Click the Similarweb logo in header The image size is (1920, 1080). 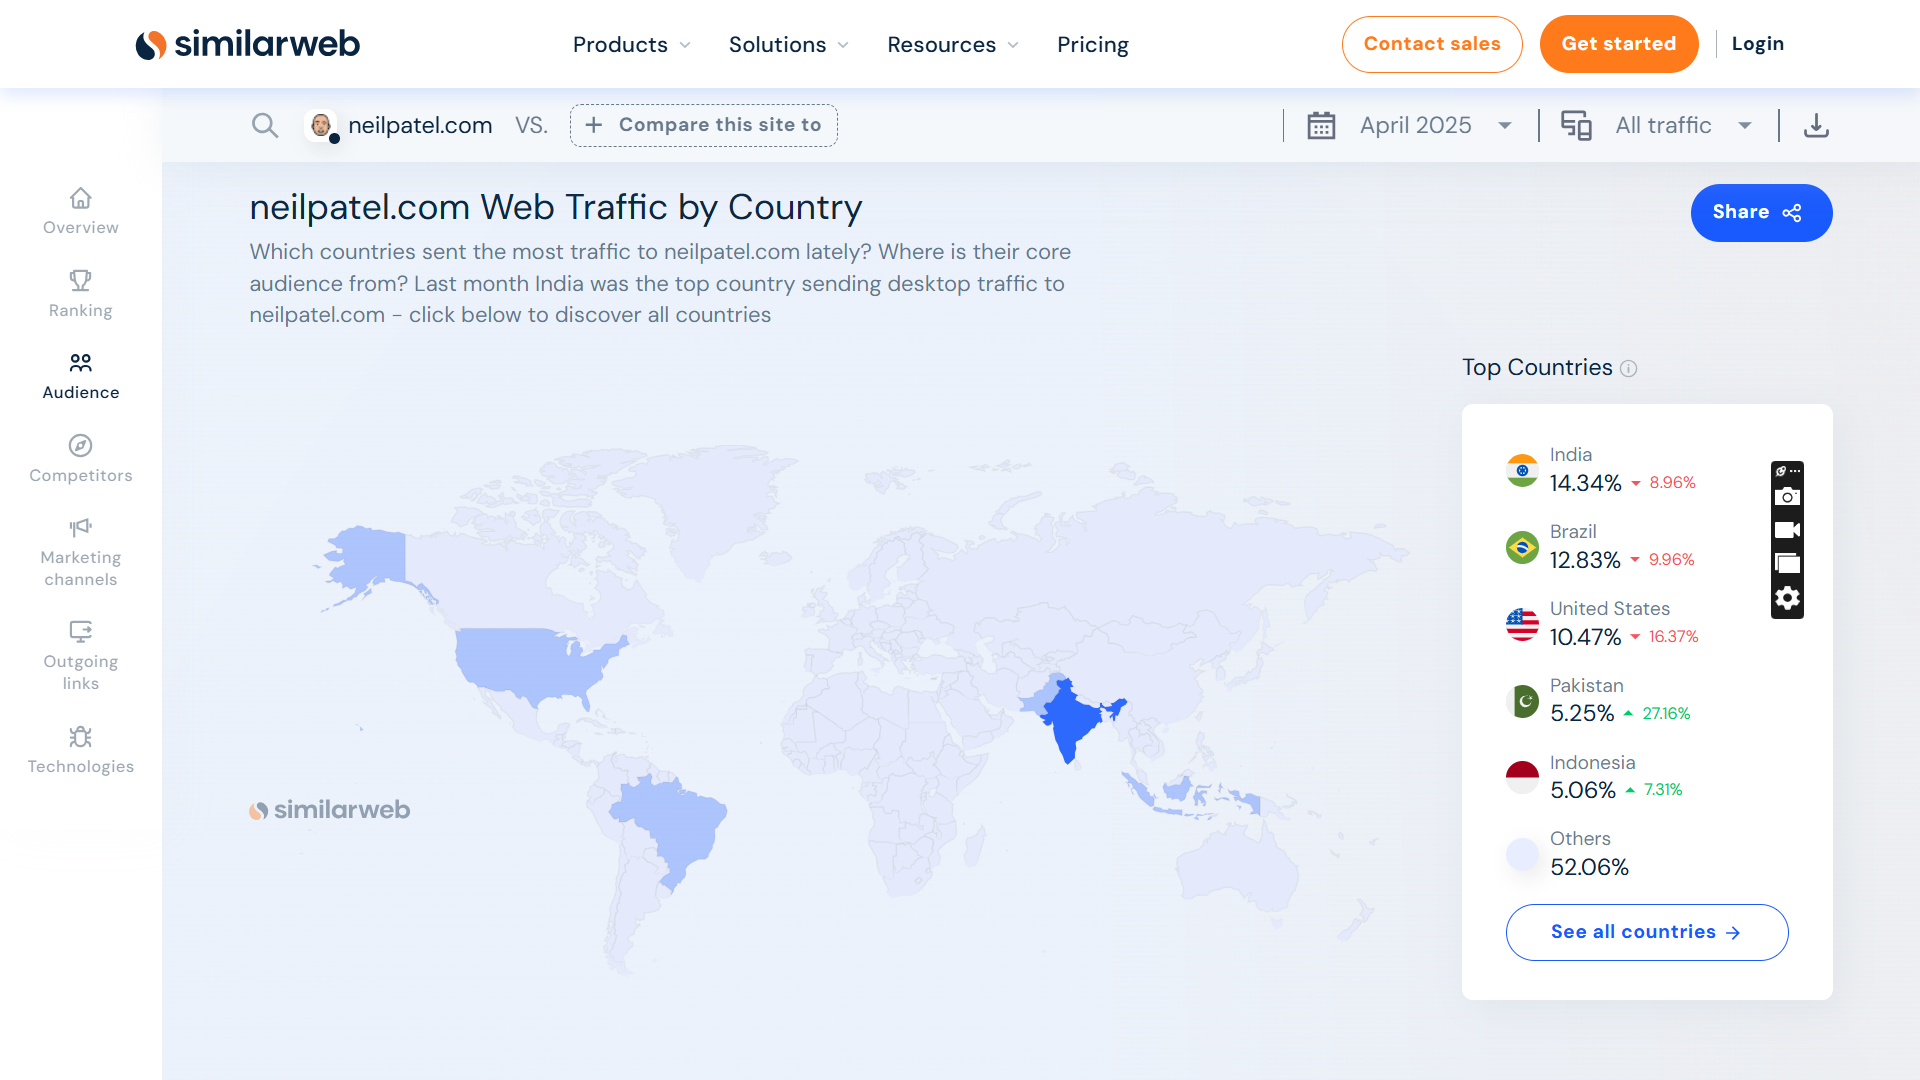pyautogui.click(x=247, y=44)
